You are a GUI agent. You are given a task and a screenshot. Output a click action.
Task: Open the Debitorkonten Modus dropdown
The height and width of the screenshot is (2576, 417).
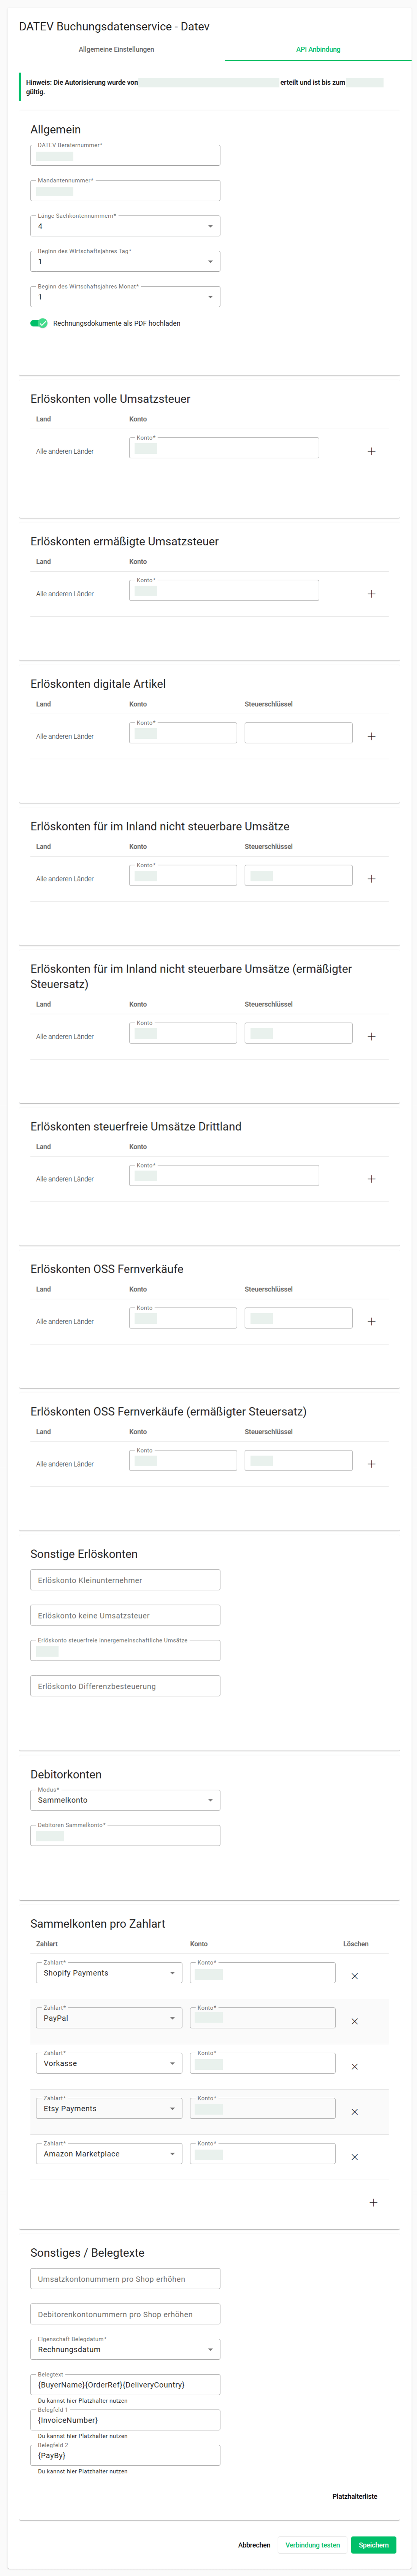(125, 1800)
